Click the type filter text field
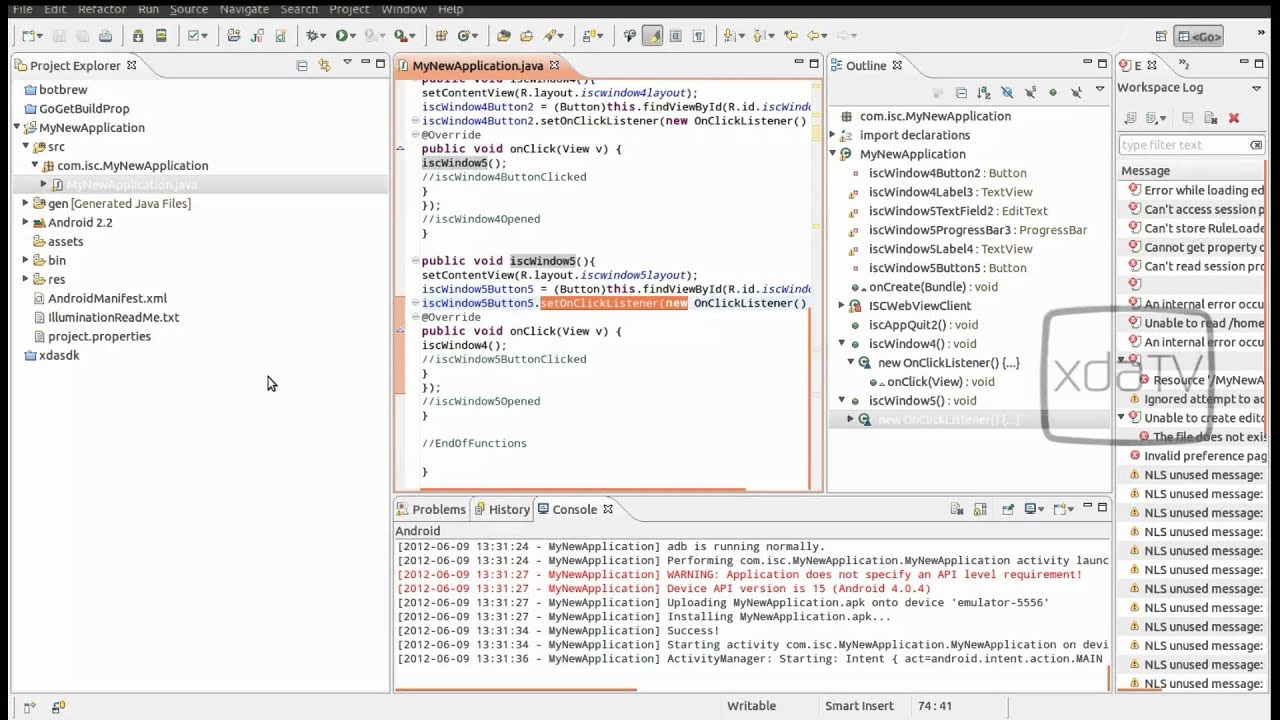1280x720 pixels. pos(1192,145)
